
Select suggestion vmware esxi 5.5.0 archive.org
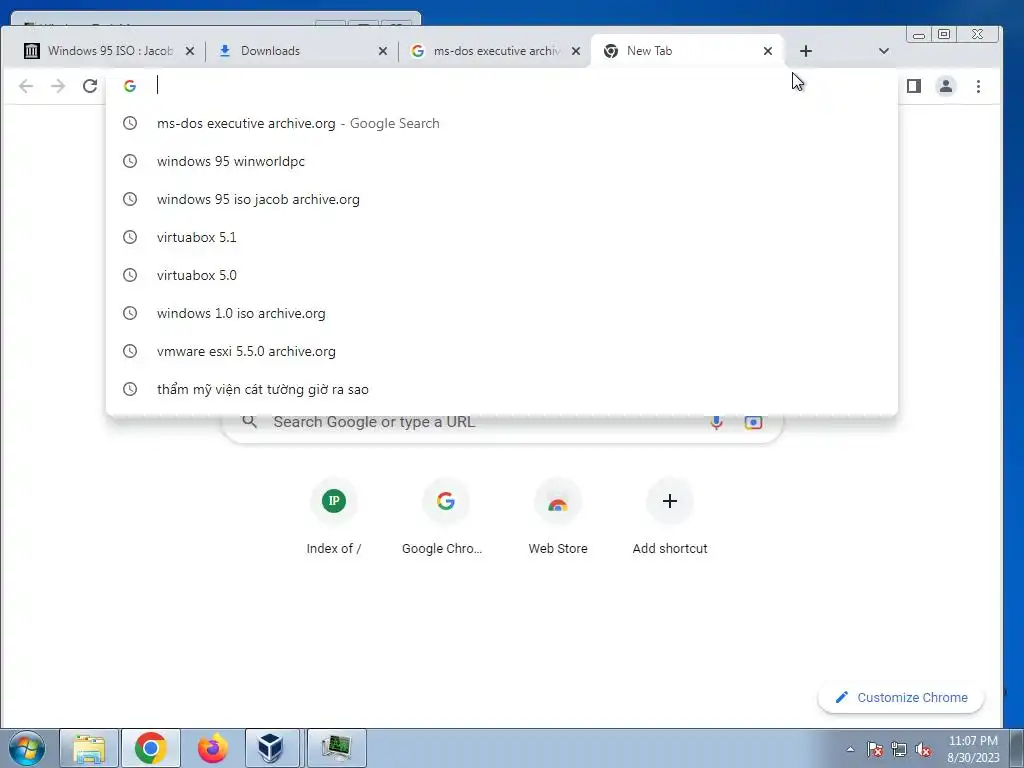pyautogui.click(x=502, y=351)
